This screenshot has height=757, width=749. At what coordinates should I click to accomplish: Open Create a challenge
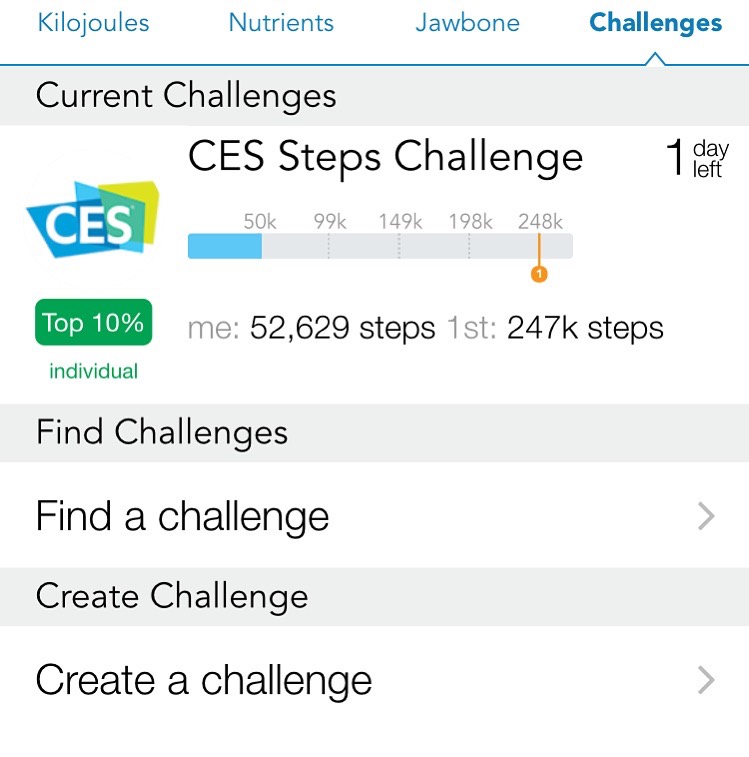pyautogui.click(x=374, y=680)
